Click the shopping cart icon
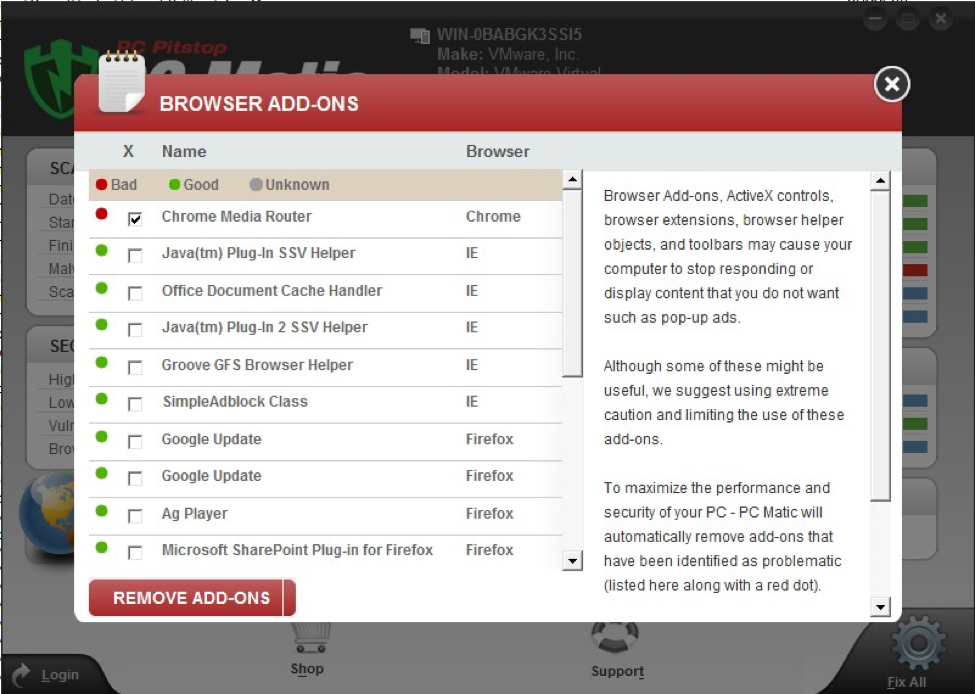The image size is (975, 694). click(311, 637)
